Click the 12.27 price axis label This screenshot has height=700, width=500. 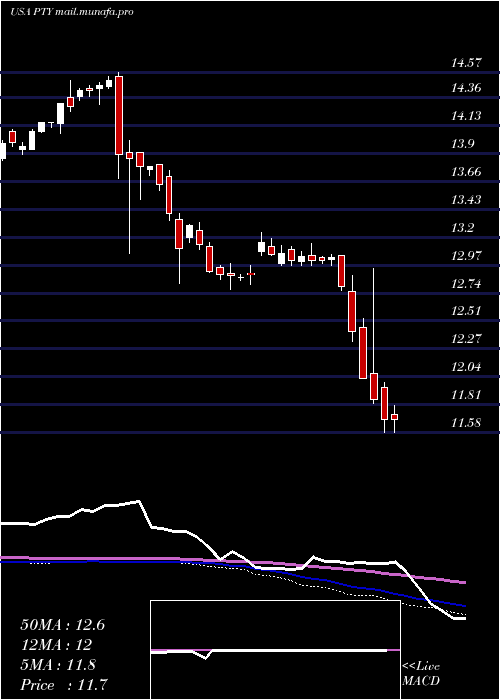click(x=466, y=339)
